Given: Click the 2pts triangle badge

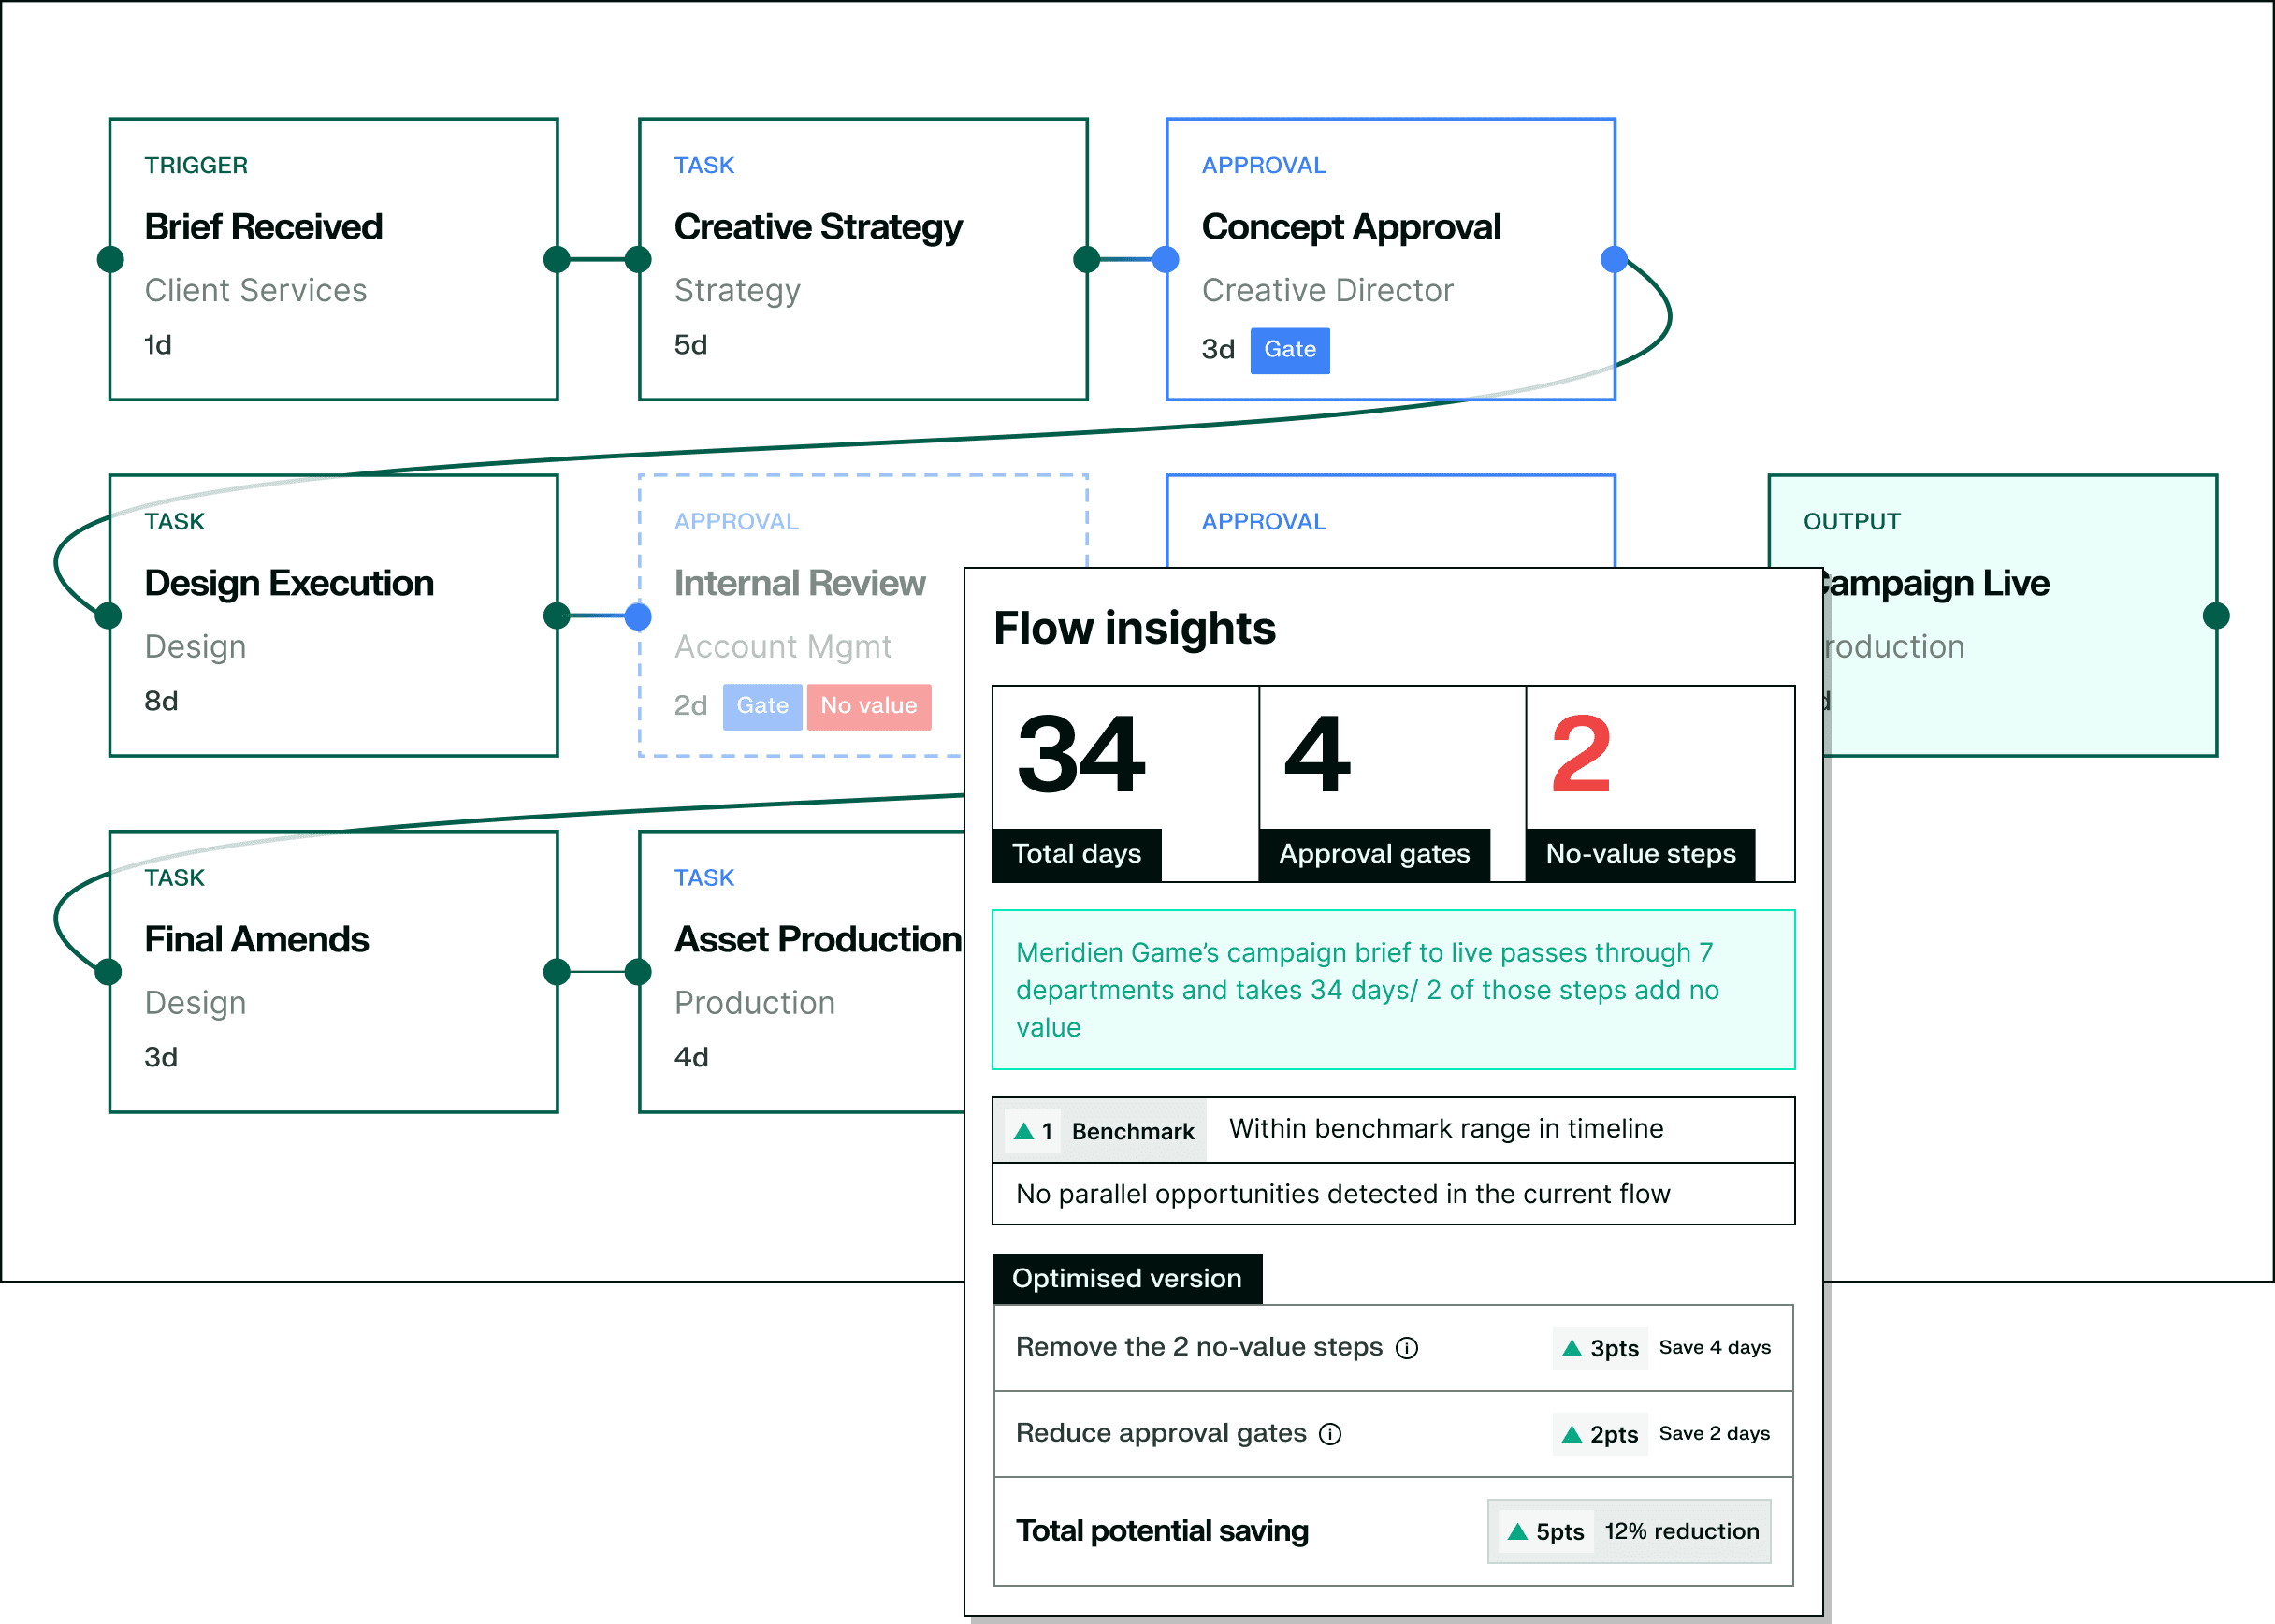Looking at the screenshot, I should (1599, 1434).
